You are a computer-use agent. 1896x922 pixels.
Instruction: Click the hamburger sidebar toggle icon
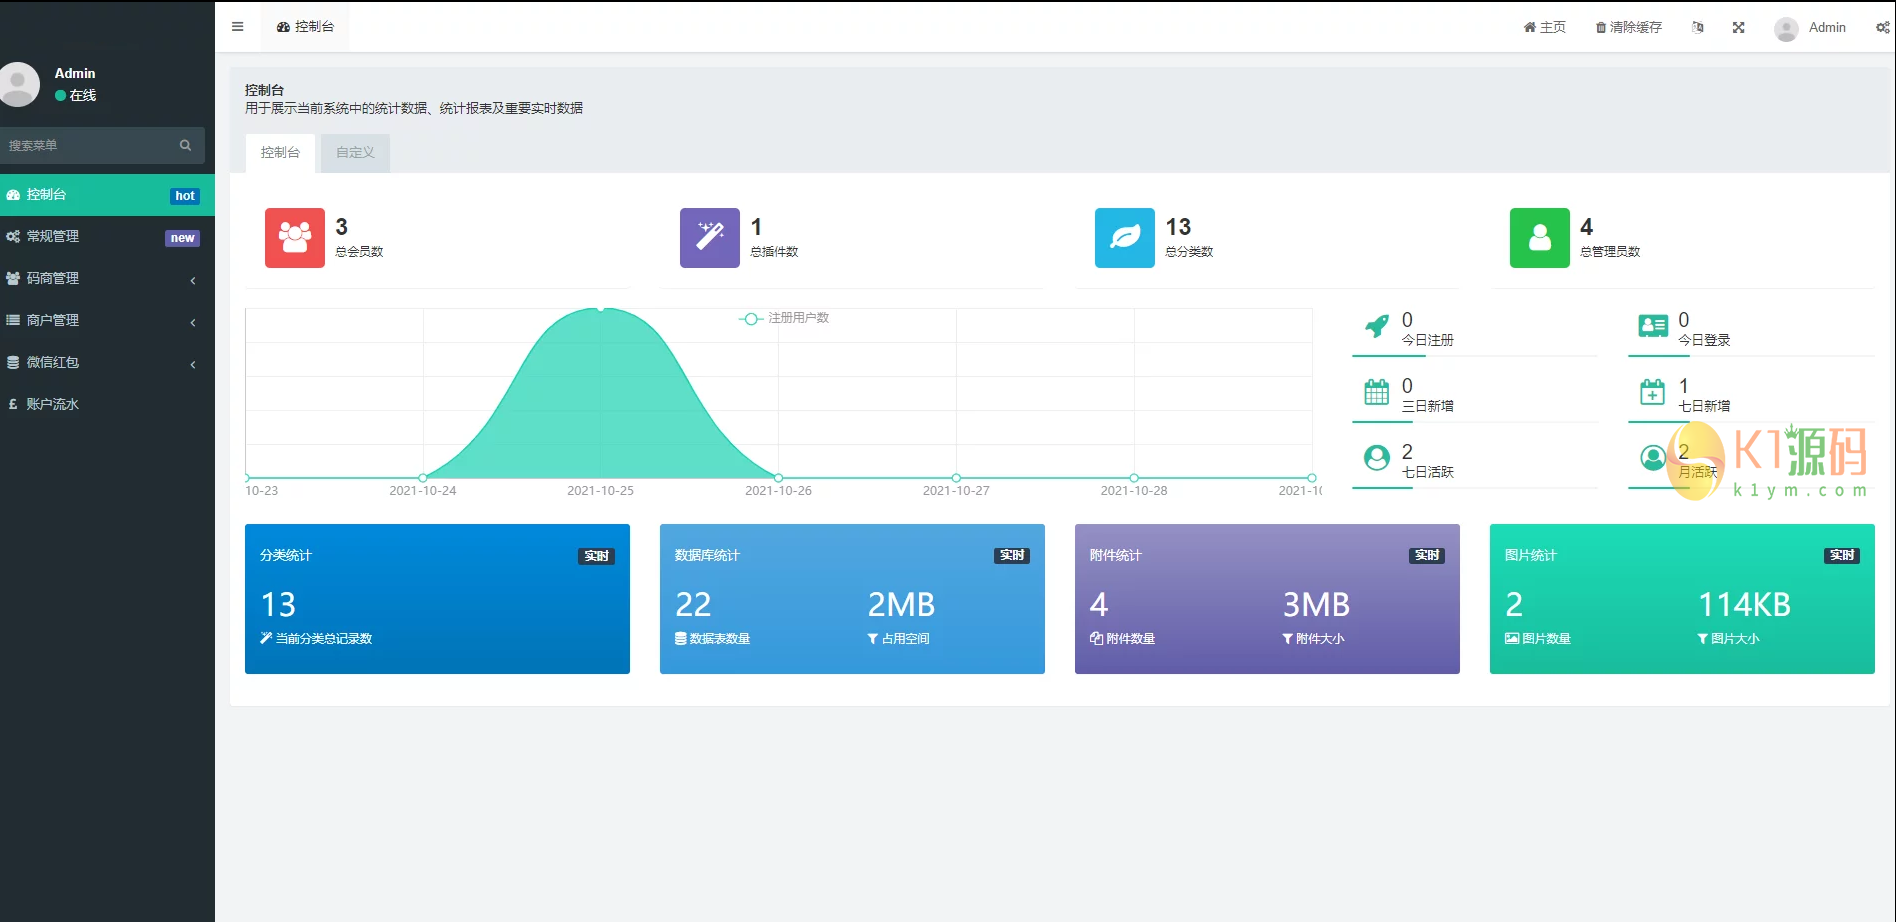(x=237, y=27)
